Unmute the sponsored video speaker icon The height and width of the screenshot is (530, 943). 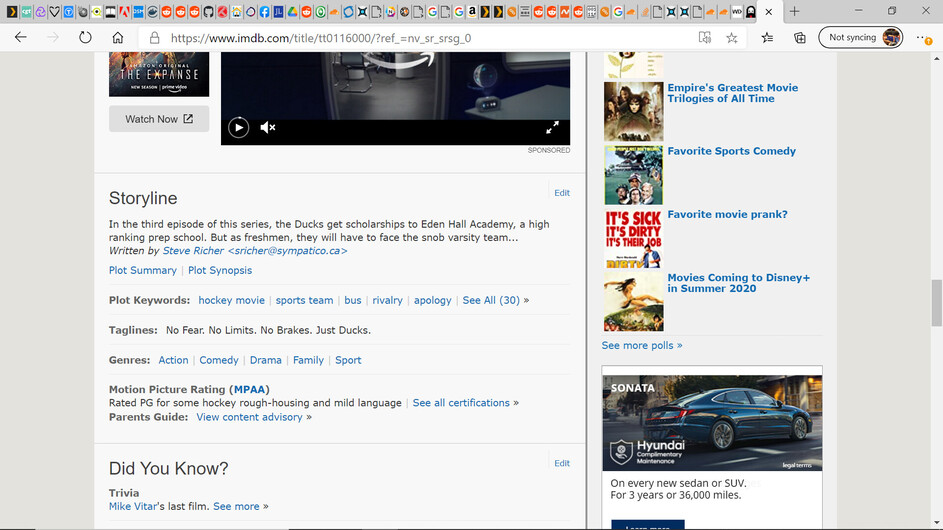268,128
